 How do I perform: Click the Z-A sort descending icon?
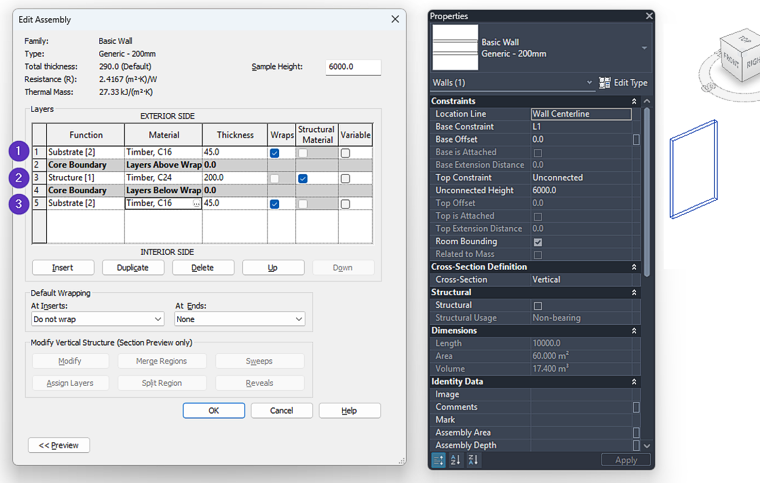pyautogui.click(x=473, y=459)
